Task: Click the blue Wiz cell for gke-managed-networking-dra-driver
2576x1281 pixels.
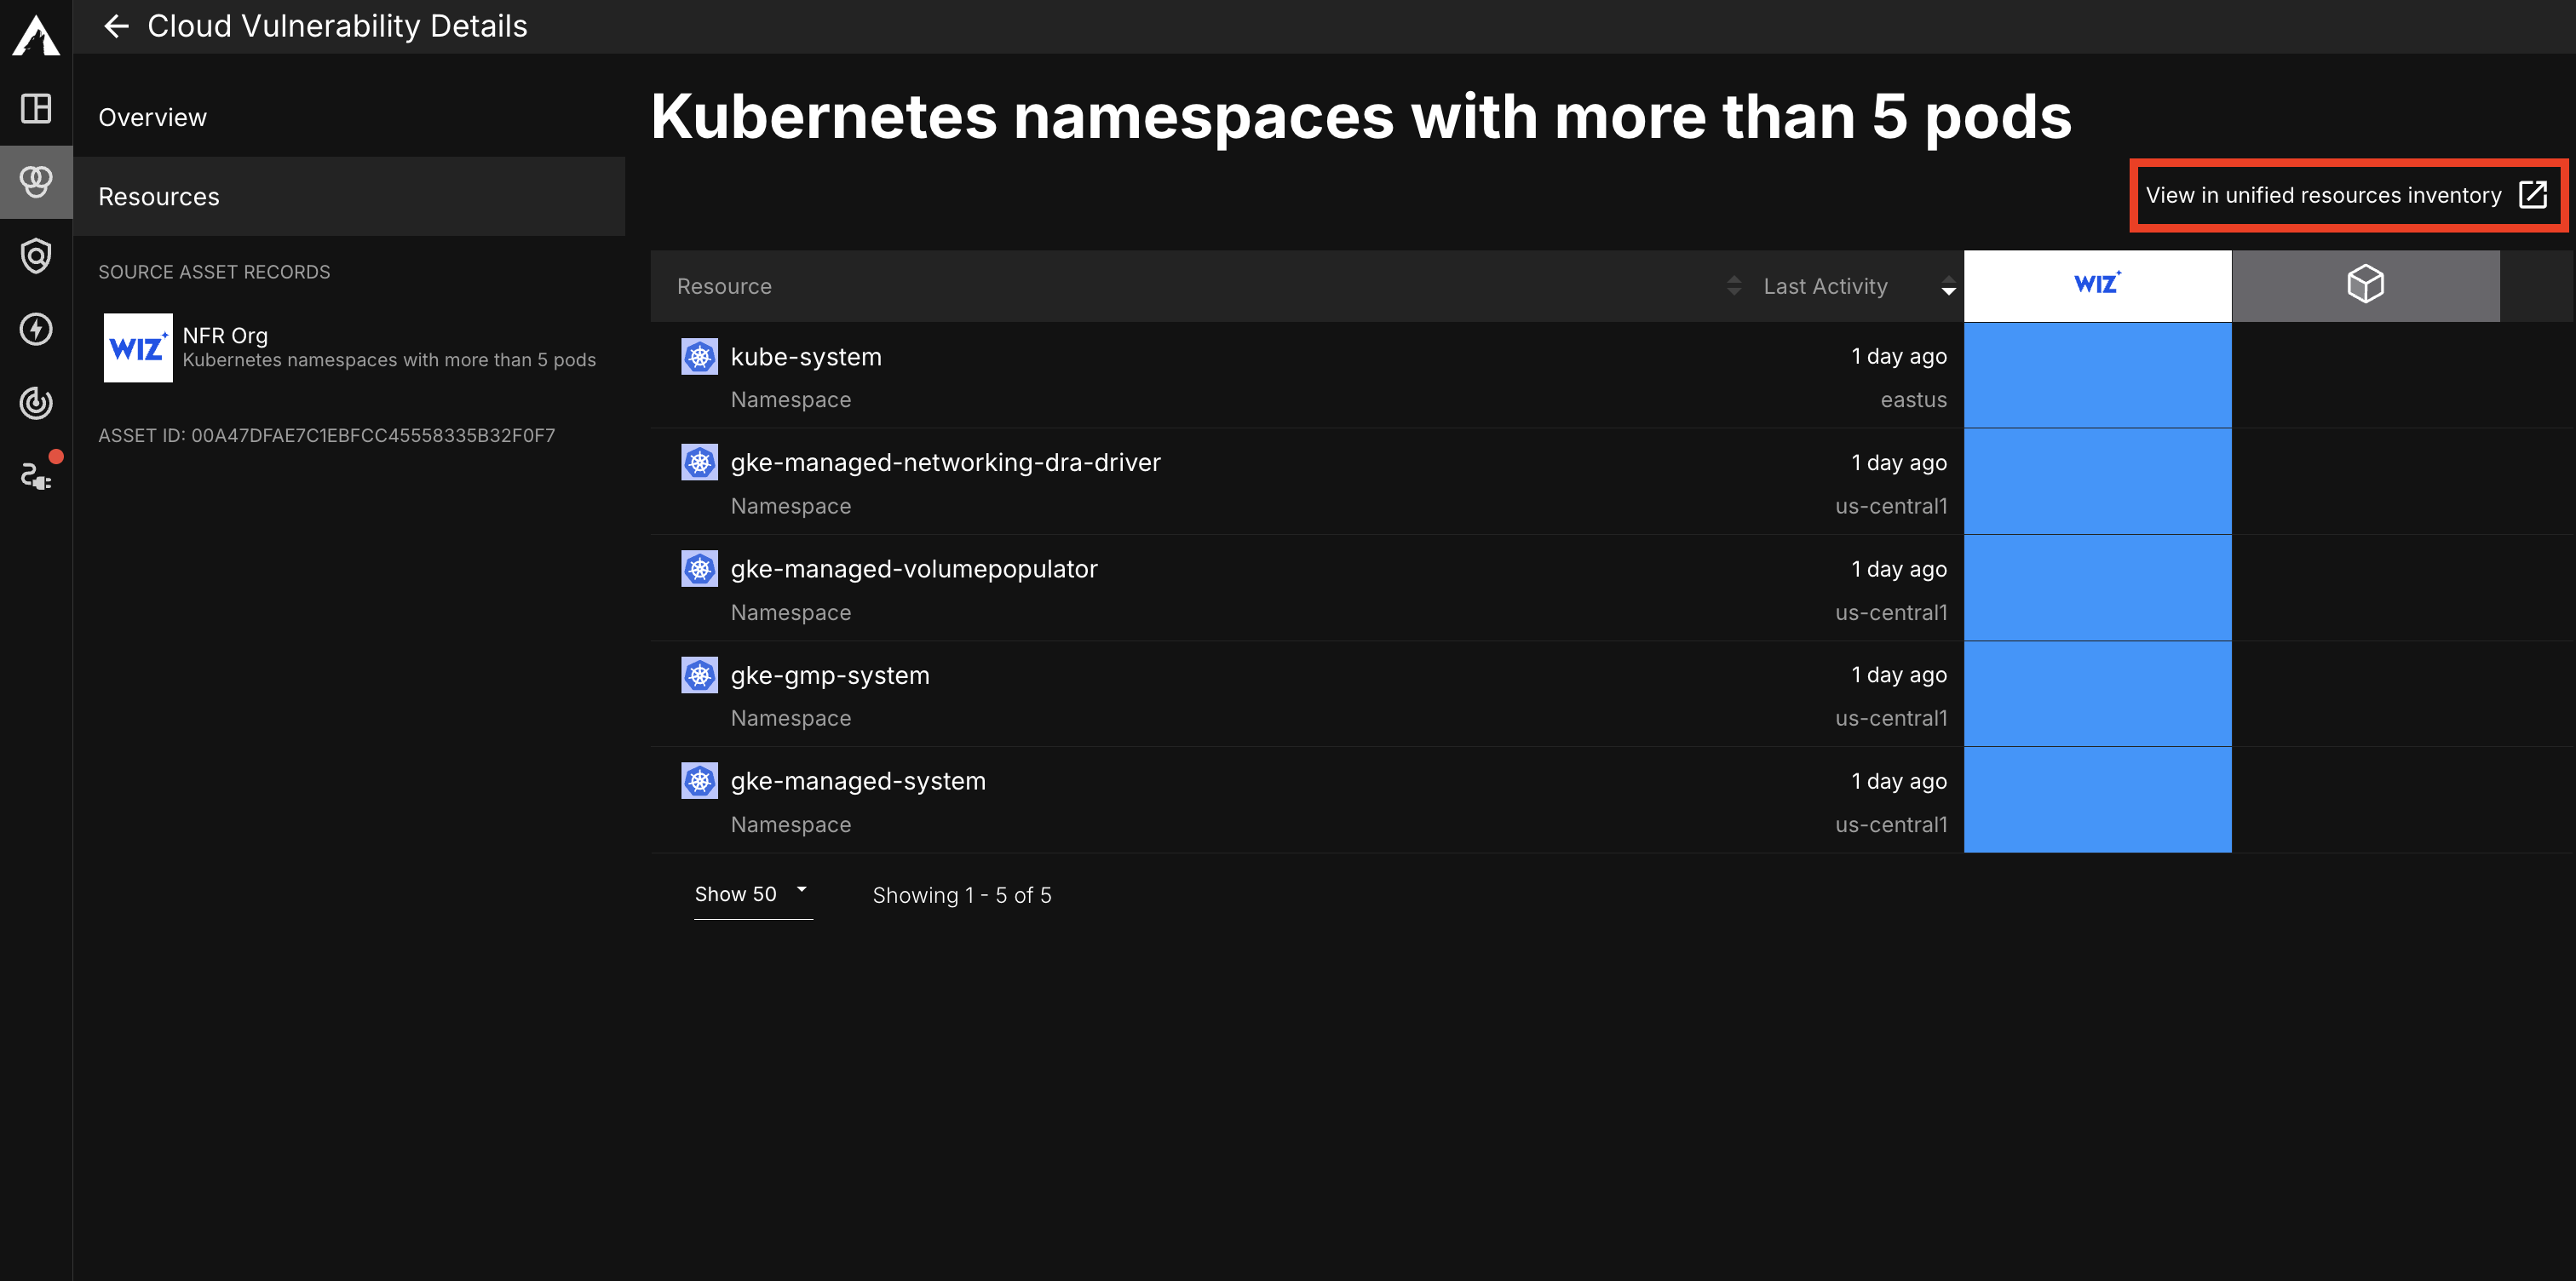Action: coord(2097,481)
